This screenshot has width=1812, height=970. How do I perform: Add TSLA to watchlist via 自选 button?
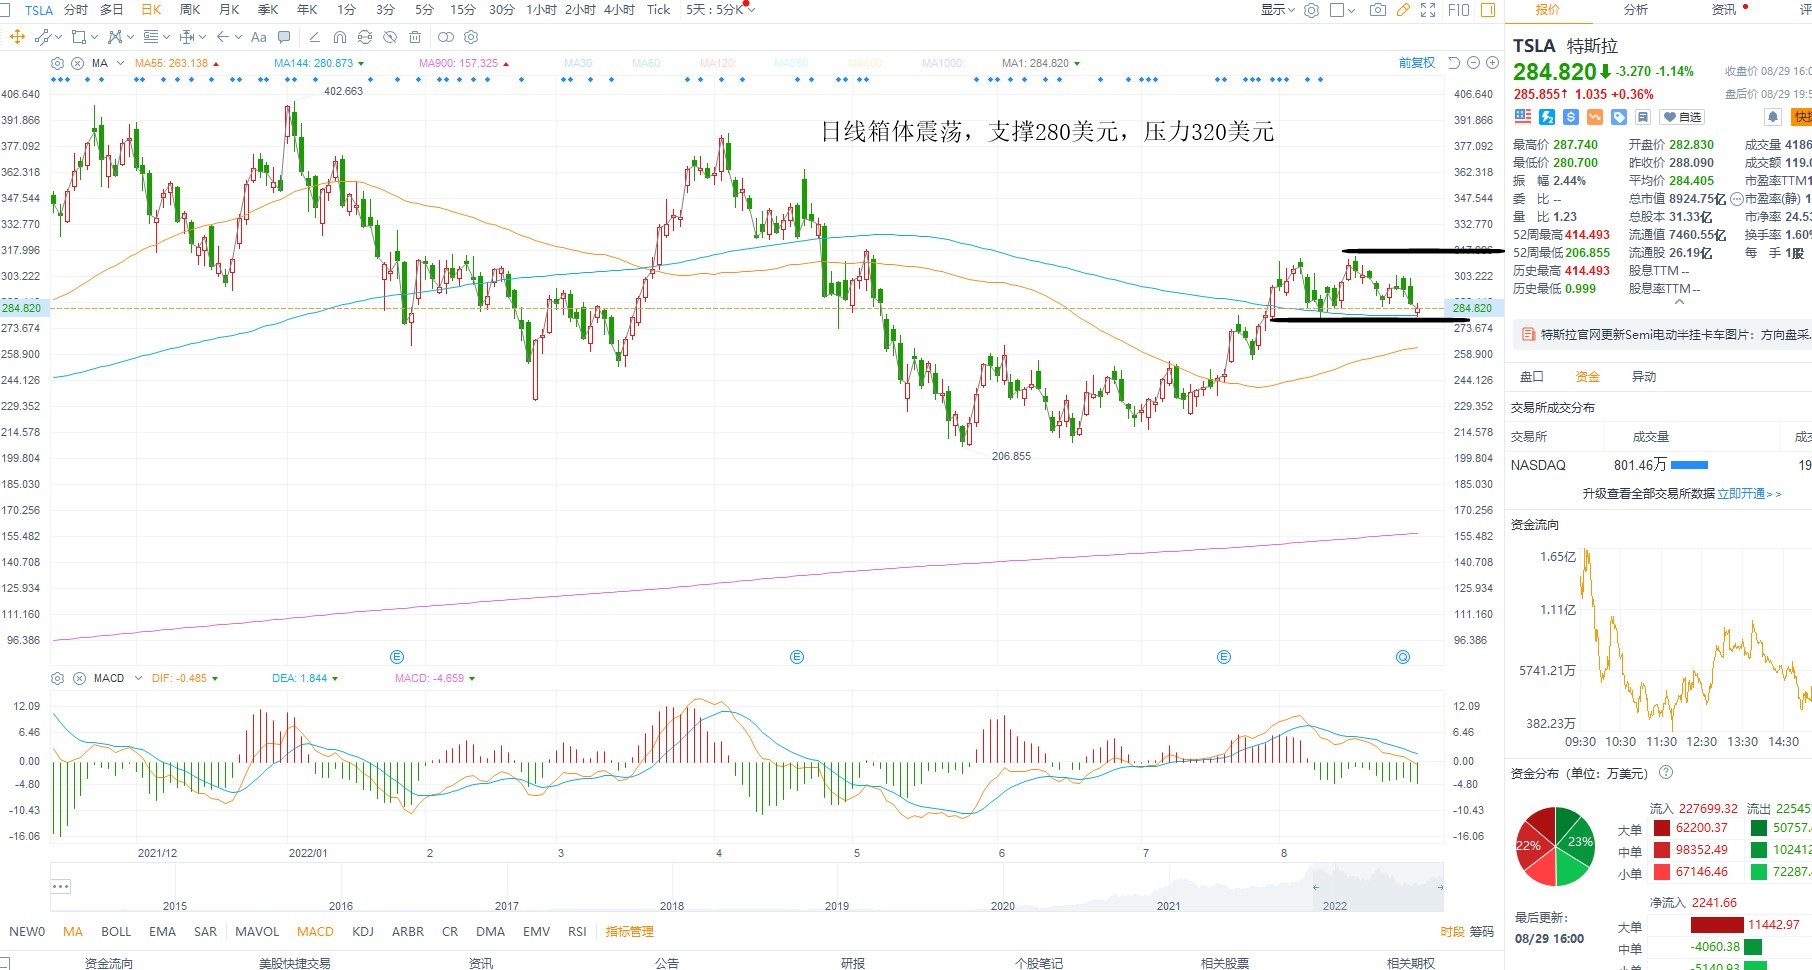pyautogui.click(x=1682, y=117)
